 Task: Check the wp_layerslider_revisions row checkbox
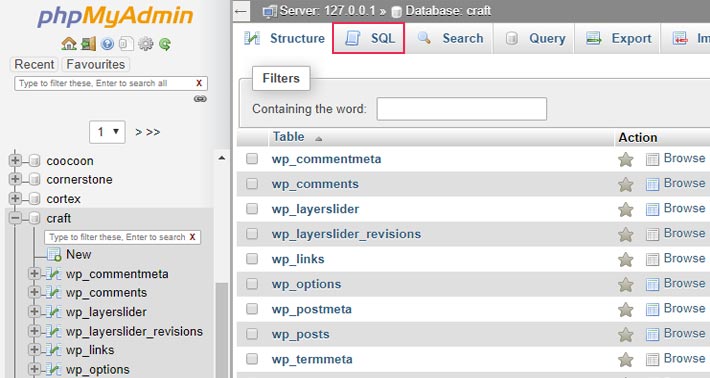(252, 234)
